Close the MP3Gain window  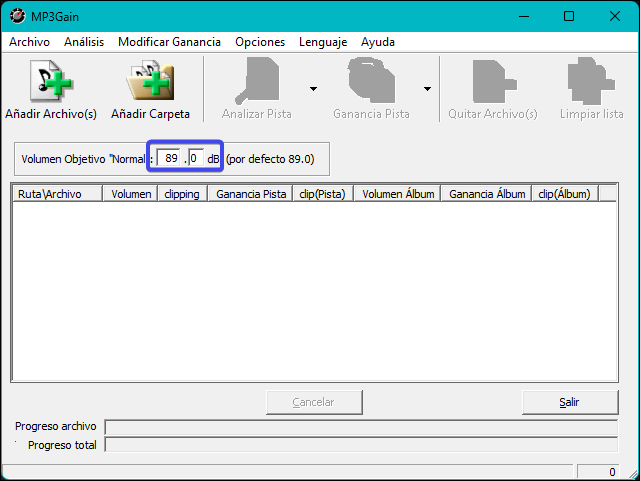click(615, 16)
